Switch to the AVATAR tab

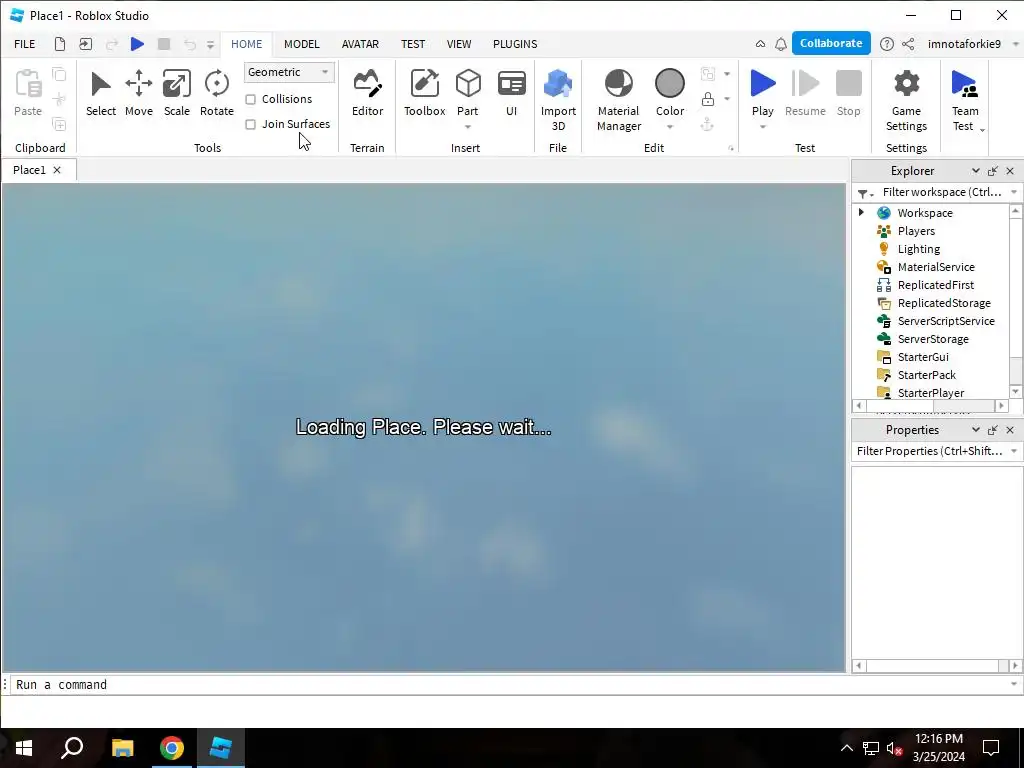pos(360,44)
